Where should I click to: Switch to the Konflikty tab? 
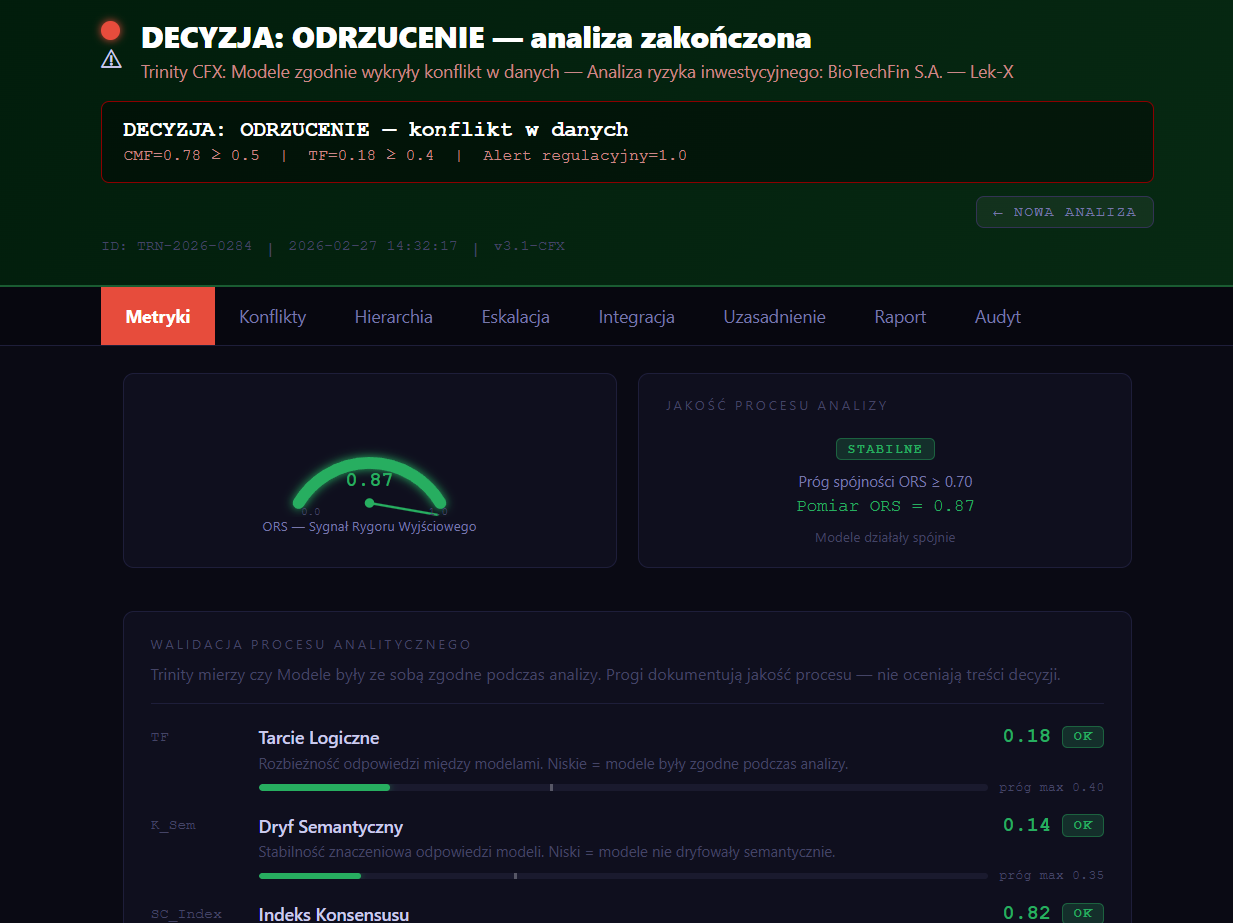[x=272, y=317]
